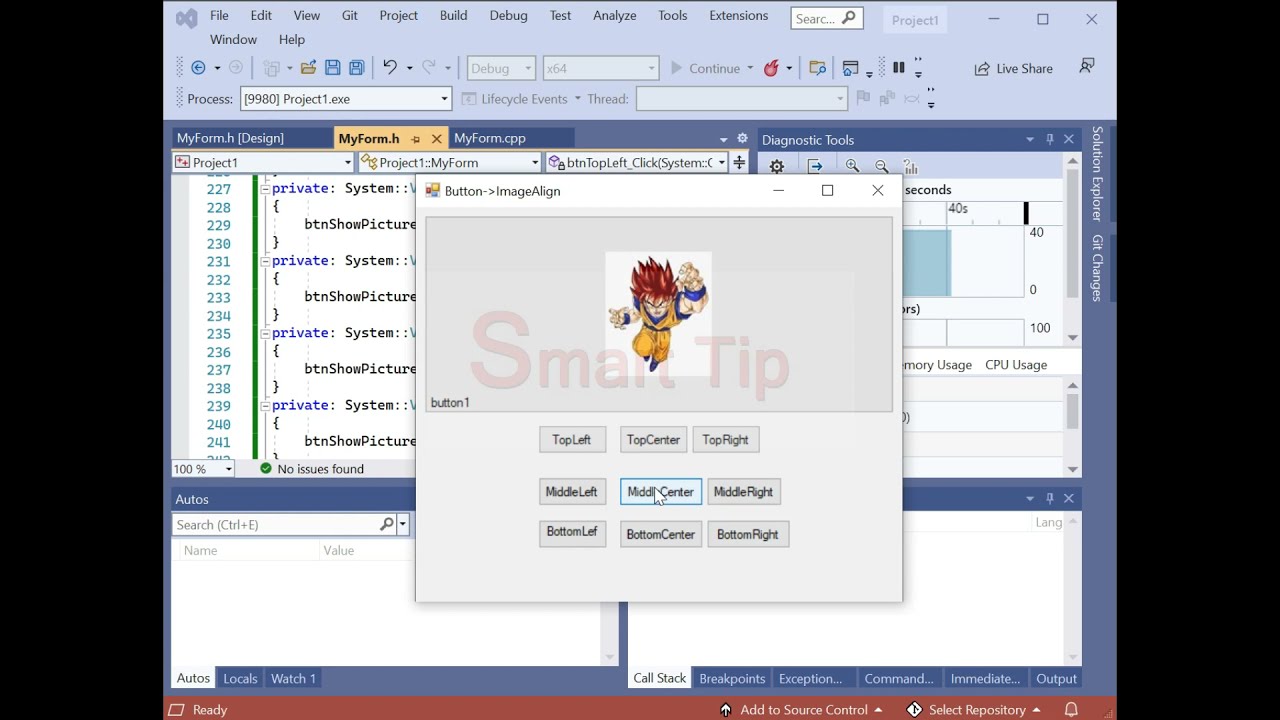1280x720 pixels.
Task: Click editor tab settings gear icon
Action: (x=742, y=138)
